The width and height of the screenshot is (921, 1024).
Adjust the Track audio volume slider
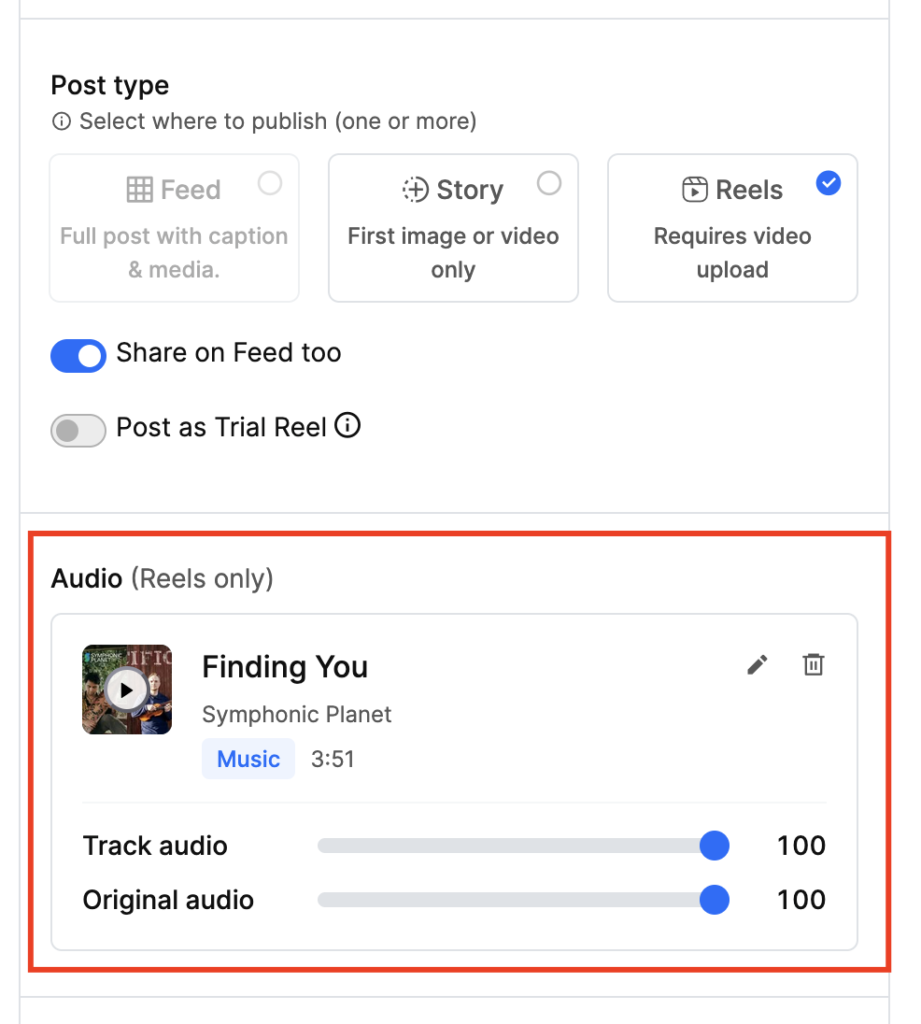click(523, 846)
